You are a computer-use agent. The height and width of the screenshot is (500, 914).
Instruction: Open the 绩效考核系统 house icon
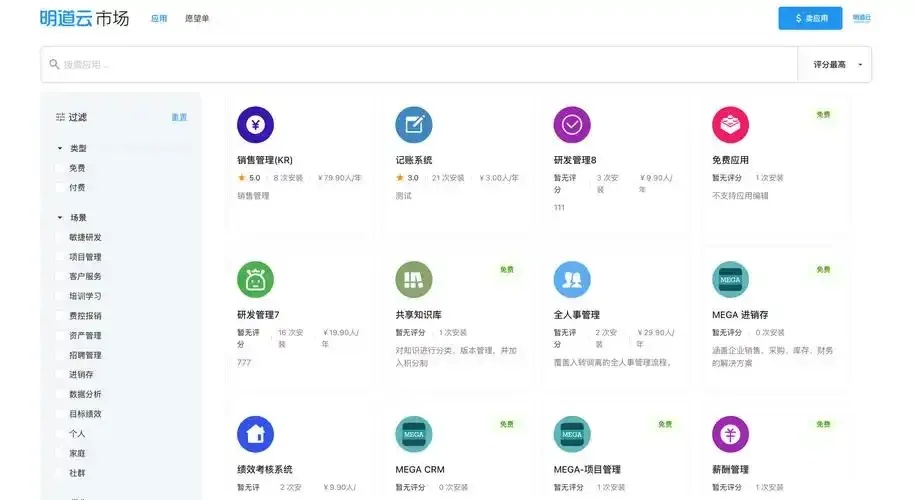point(255,434)
